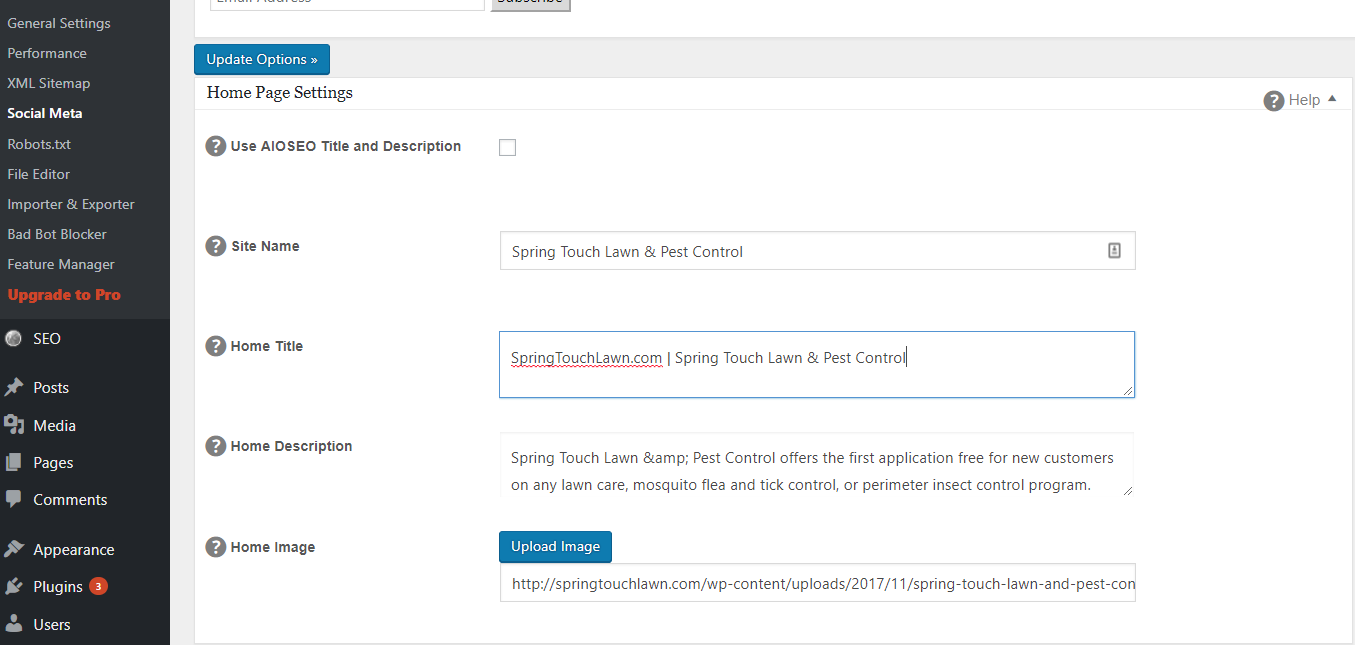Click the Site Name label text
Image resolution: width=1355 pixels, height=645 pixels.
(265, 246)
